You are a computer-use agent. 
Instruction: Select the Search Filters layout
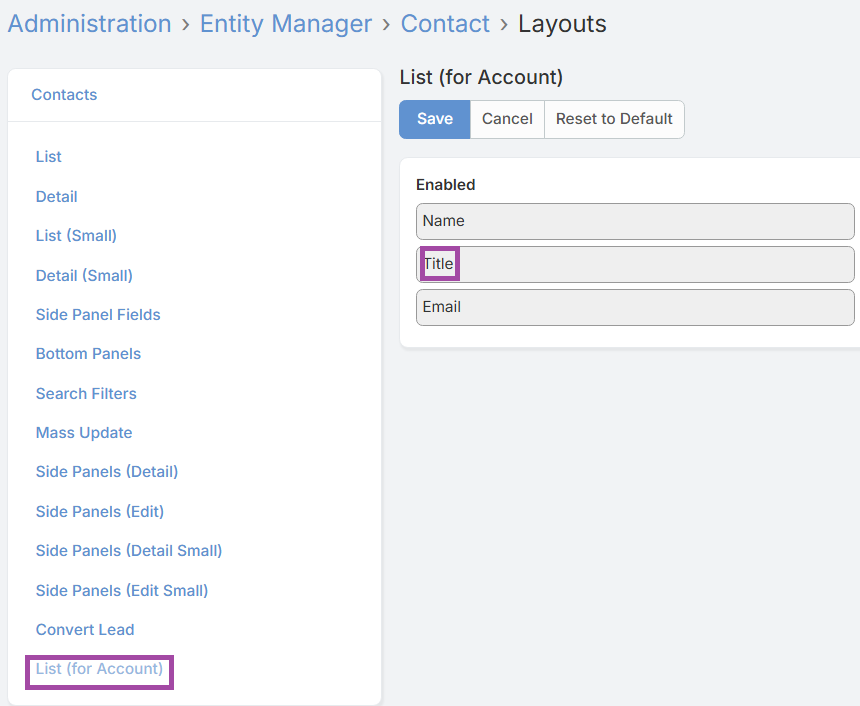[x=86, y=394]
